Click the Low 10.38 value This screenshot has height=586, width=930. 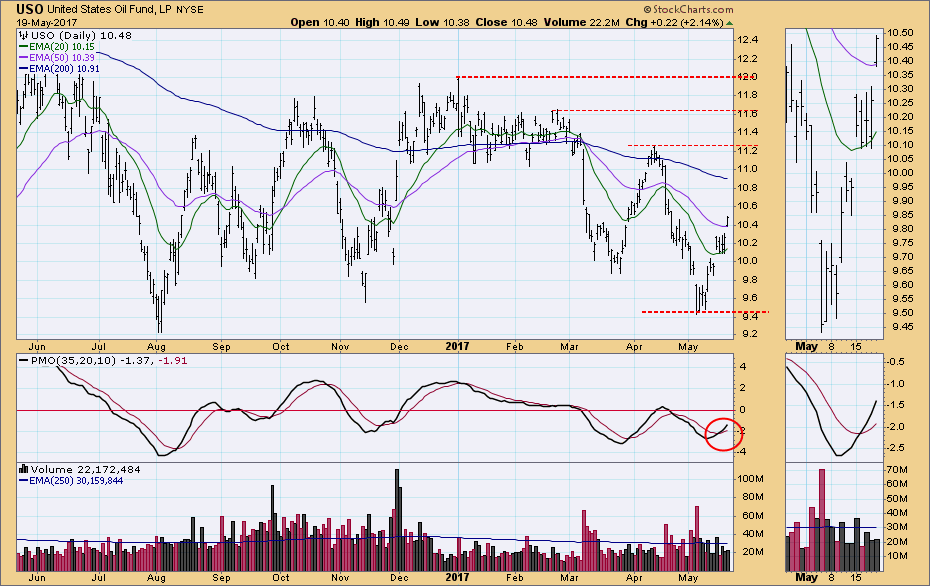point(442,22)
